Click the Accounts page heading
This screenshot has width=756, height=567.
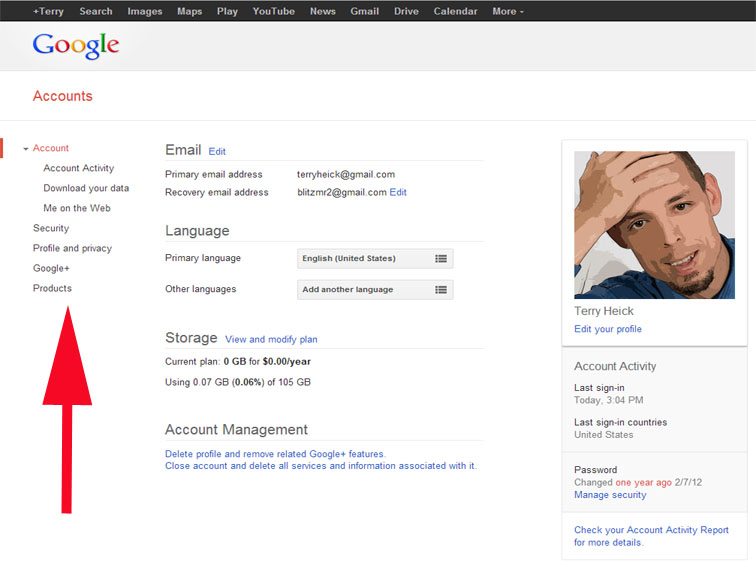click(63, 96)
